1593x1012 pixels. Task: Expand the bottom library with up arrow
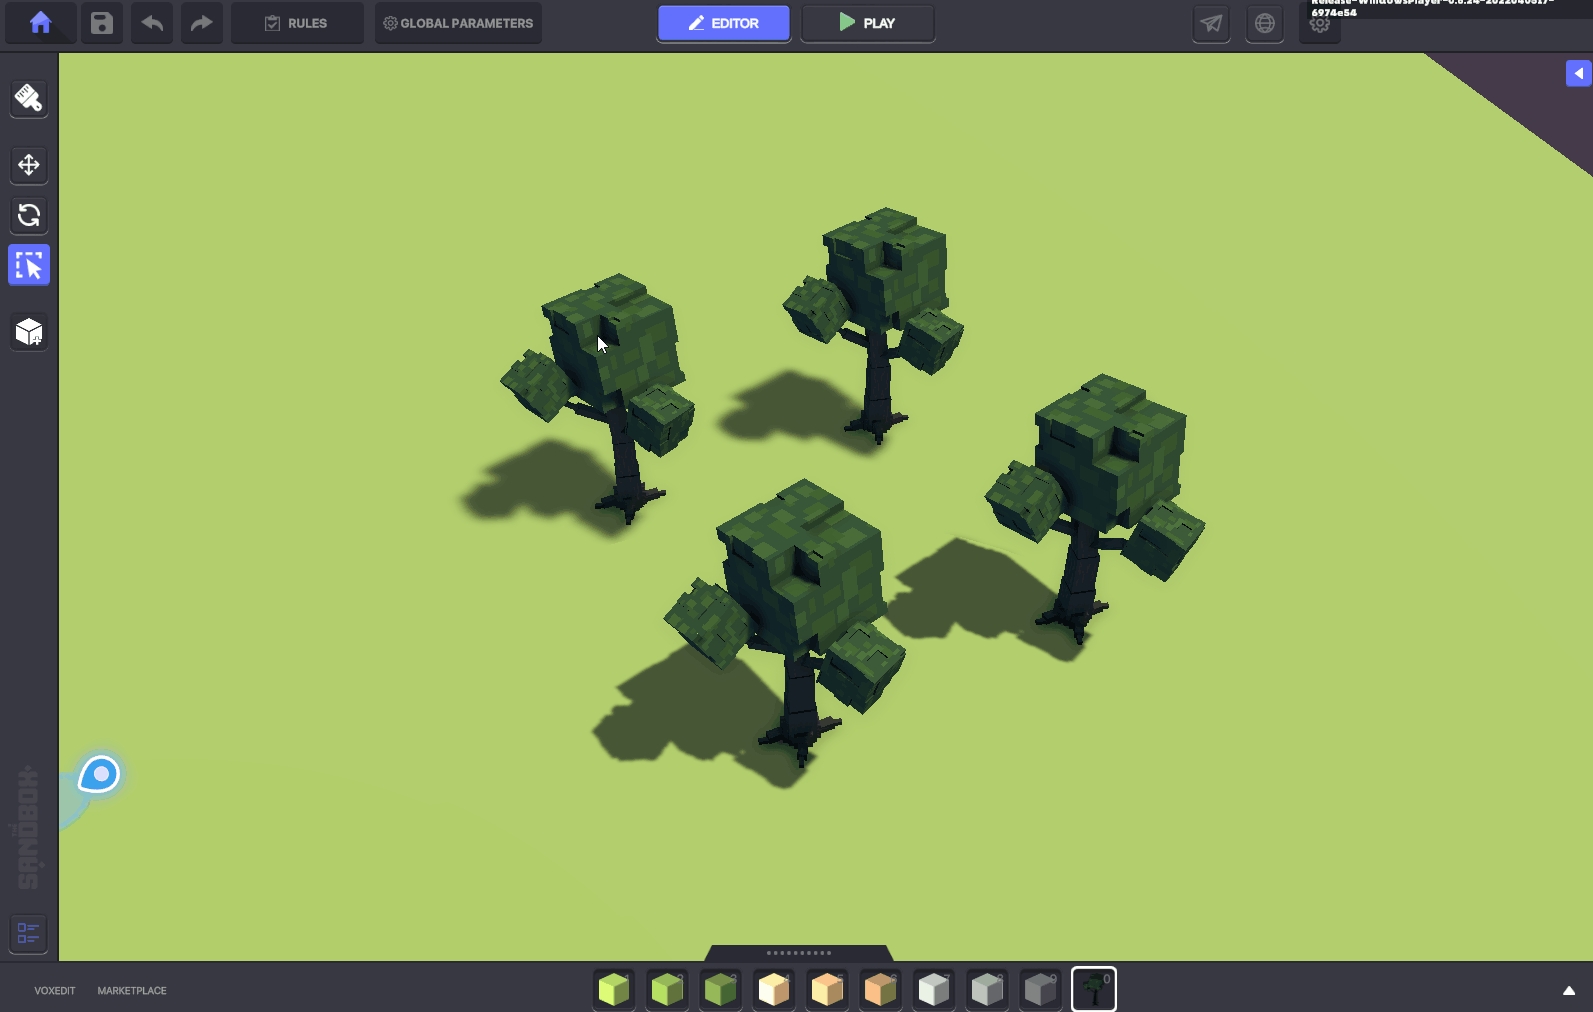tap(1568, 991)
